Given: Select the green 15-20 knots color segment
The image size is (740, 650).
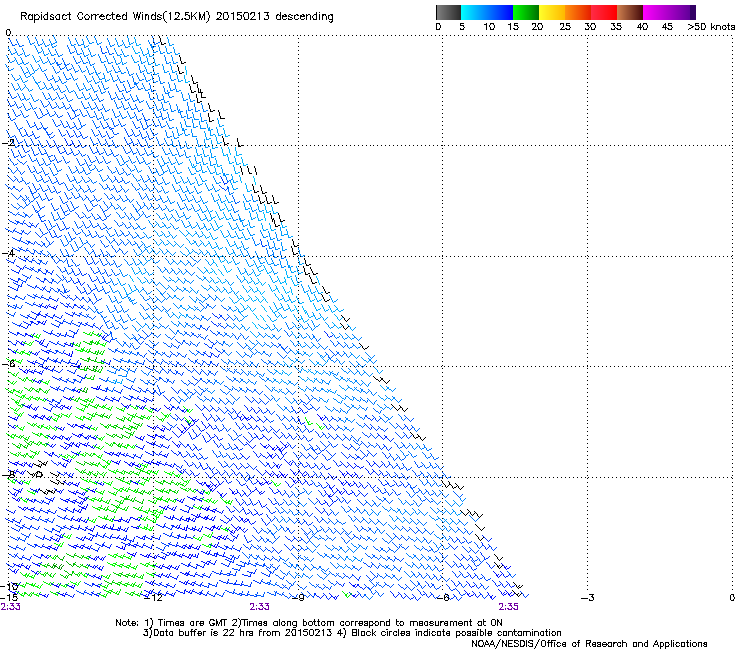Looking at the screenshot, I should click(526, 12).
